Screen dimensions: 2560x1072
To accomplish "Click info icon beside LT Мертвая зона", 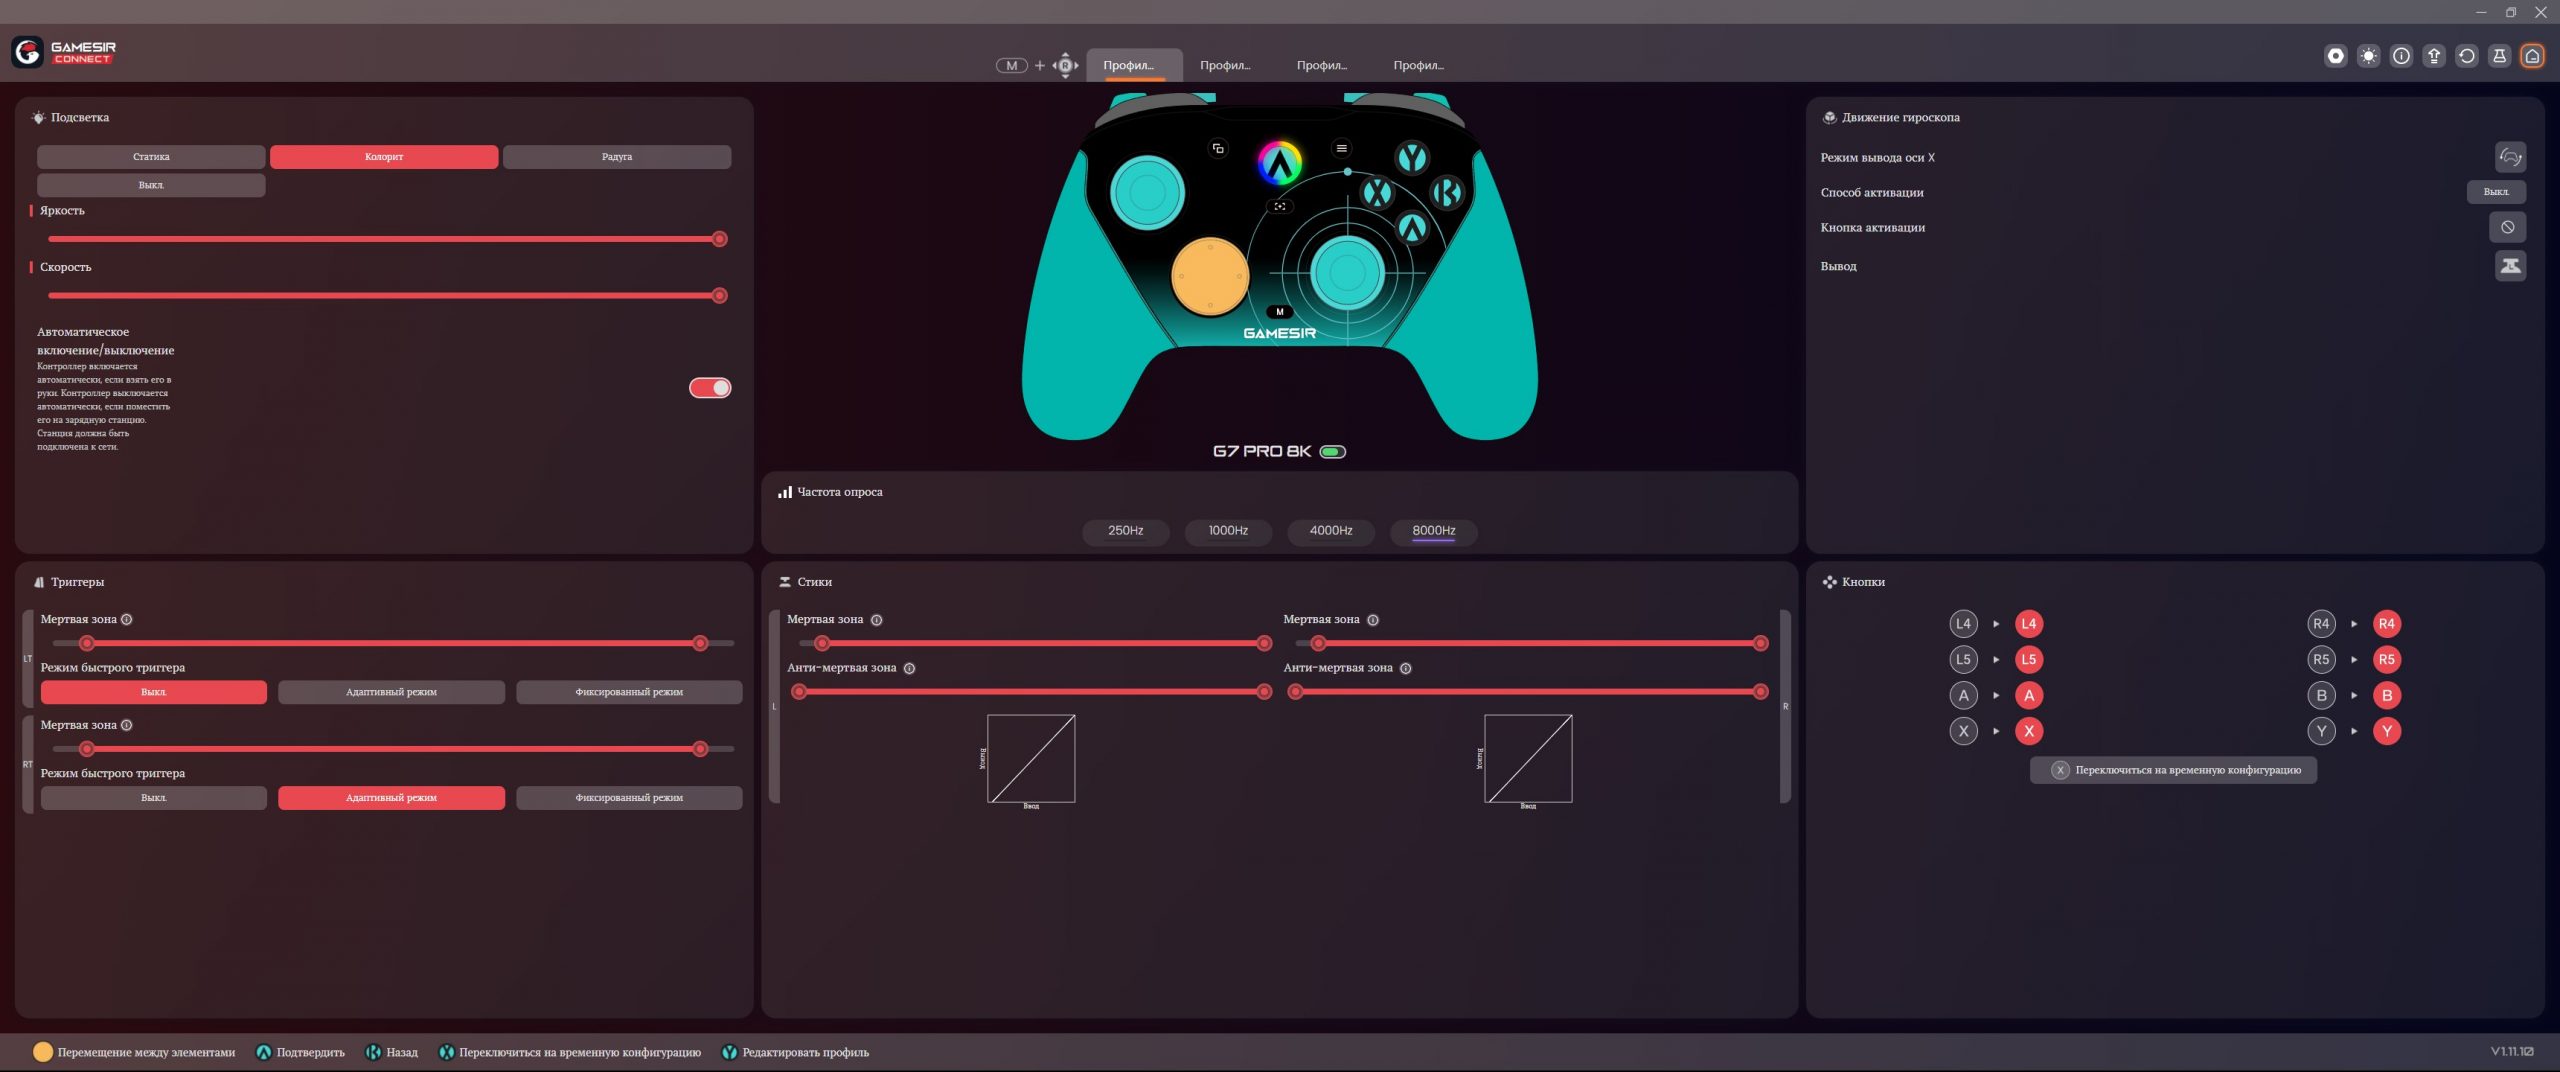I will click(127, 619).
